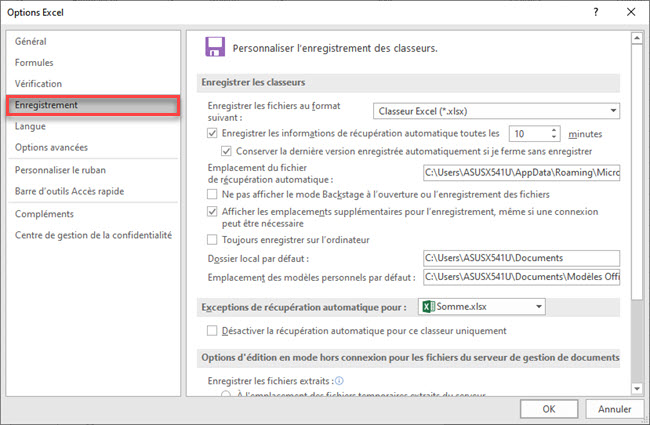650x425 pixels.
Task: Click the vertical scrollbar thumb
Action: tap(637, 171)
